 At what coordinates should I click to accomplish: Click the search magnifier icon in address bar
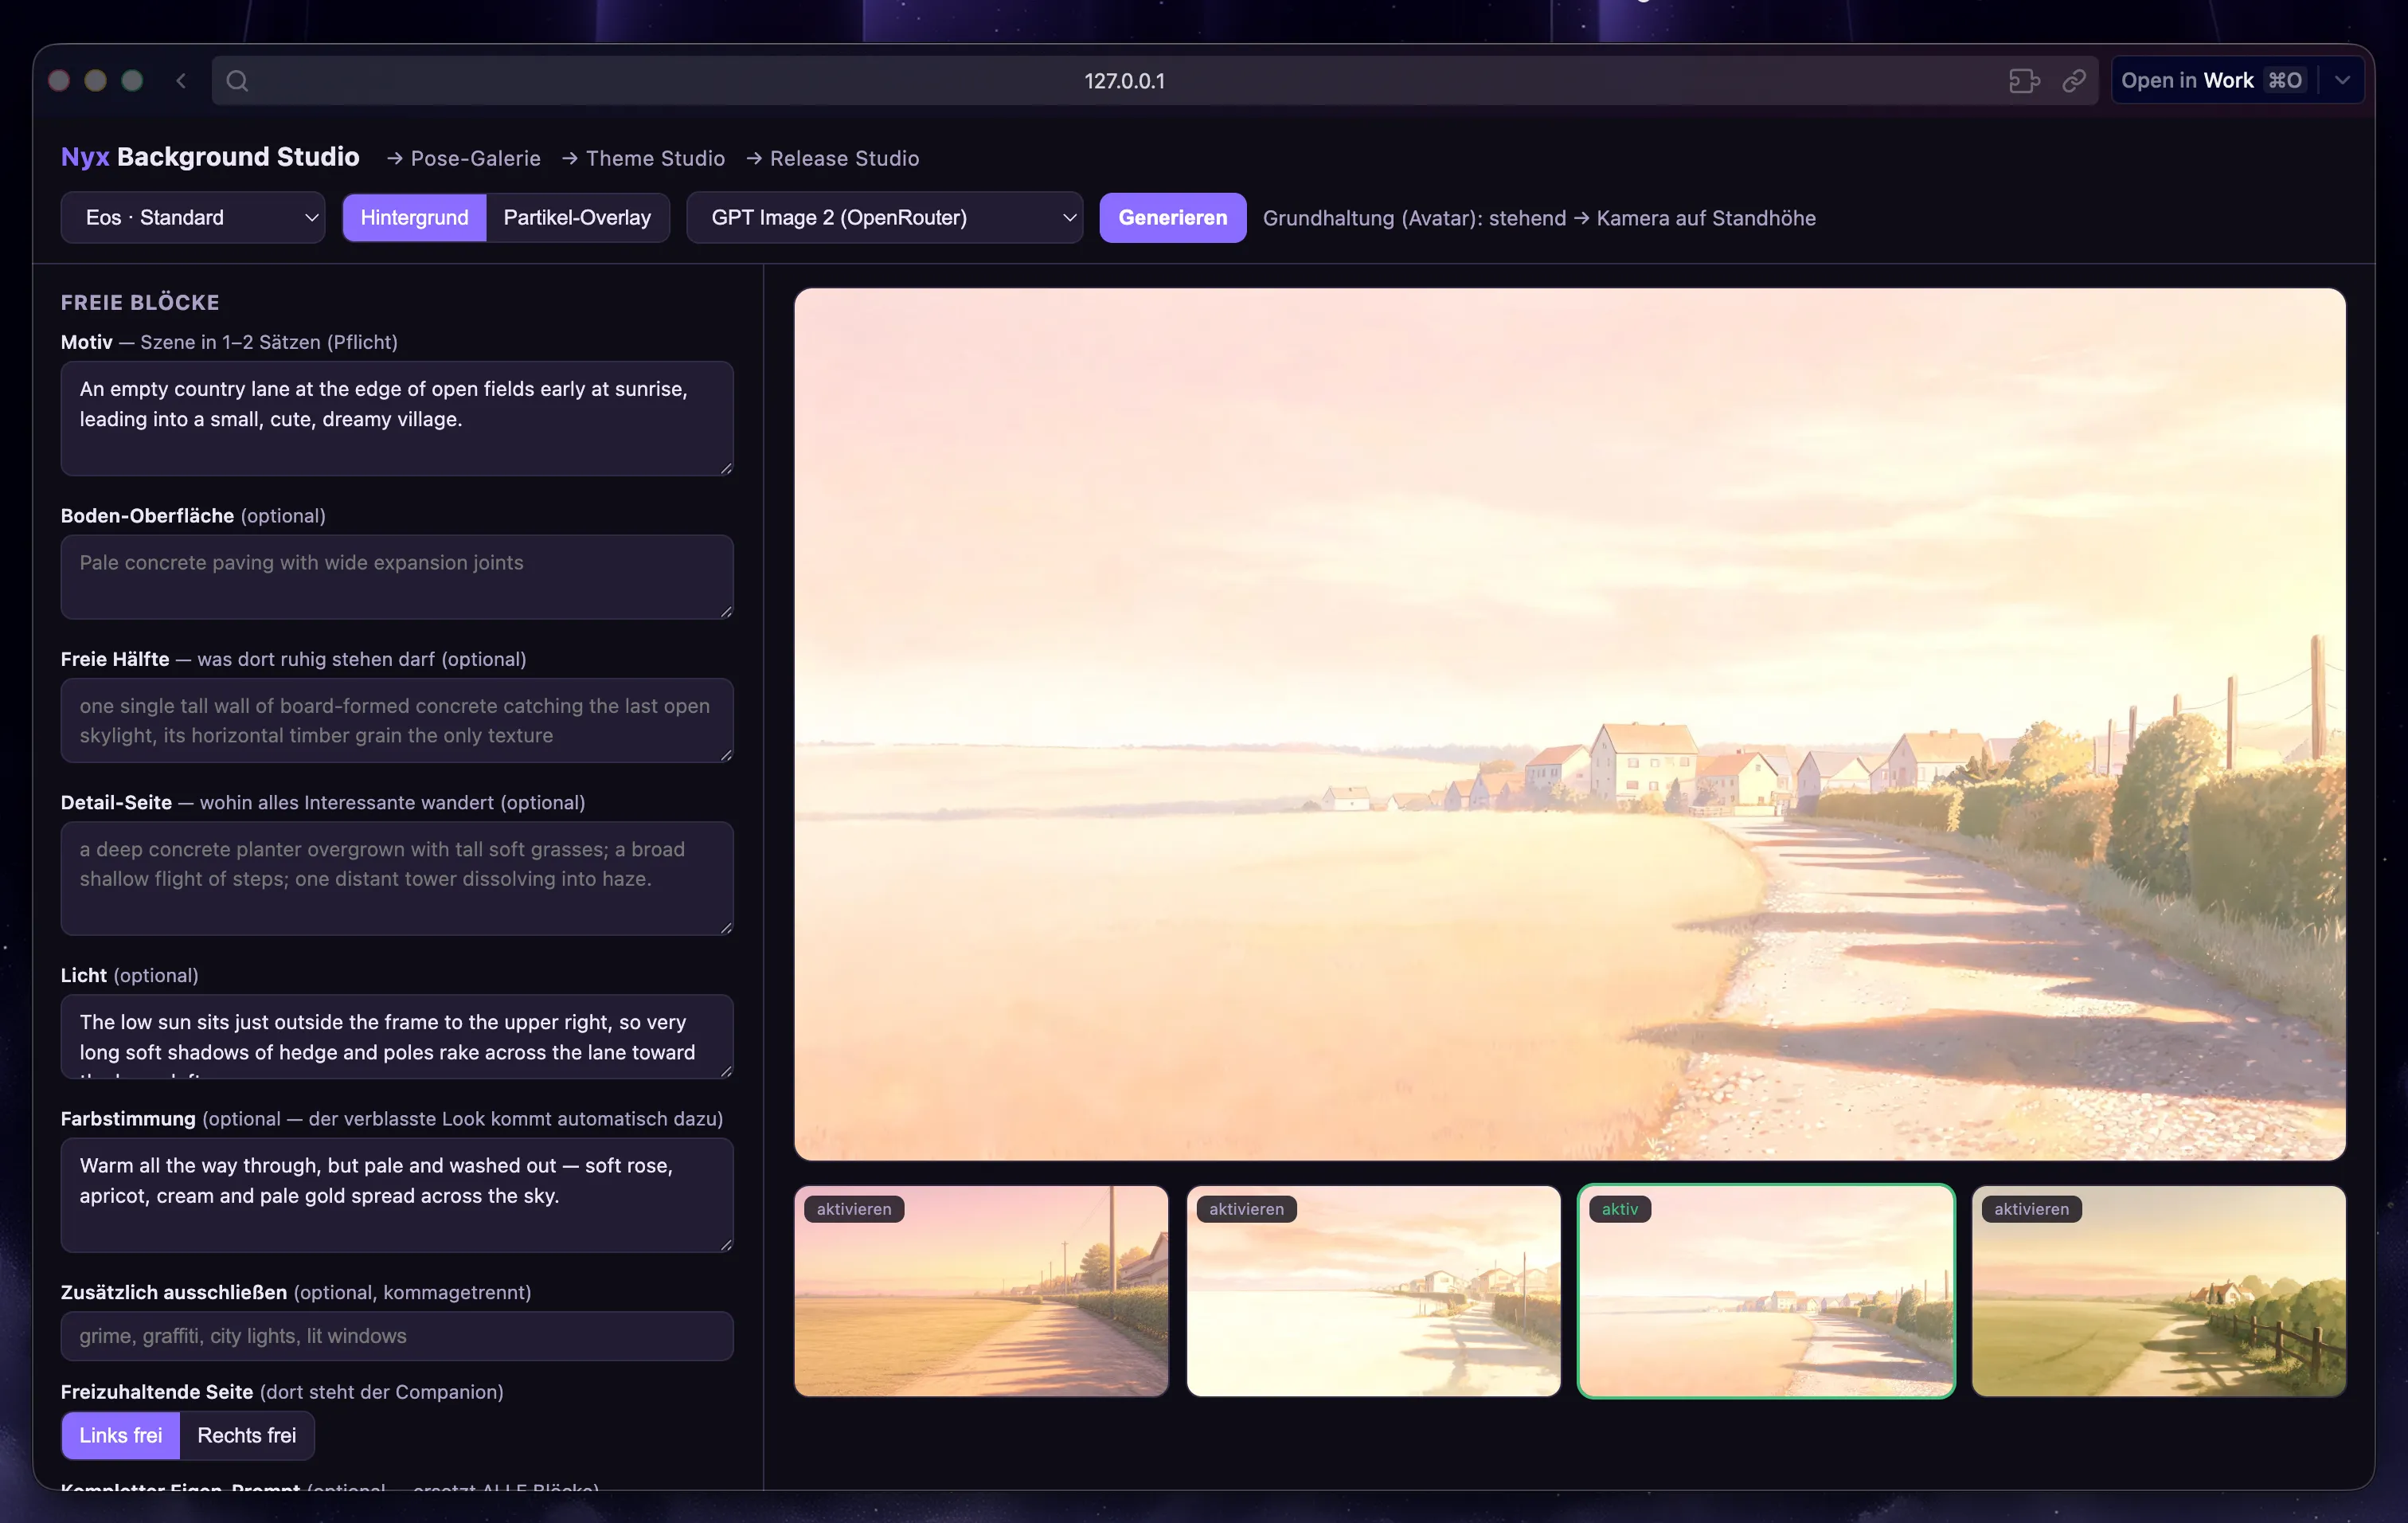[237, 81]
